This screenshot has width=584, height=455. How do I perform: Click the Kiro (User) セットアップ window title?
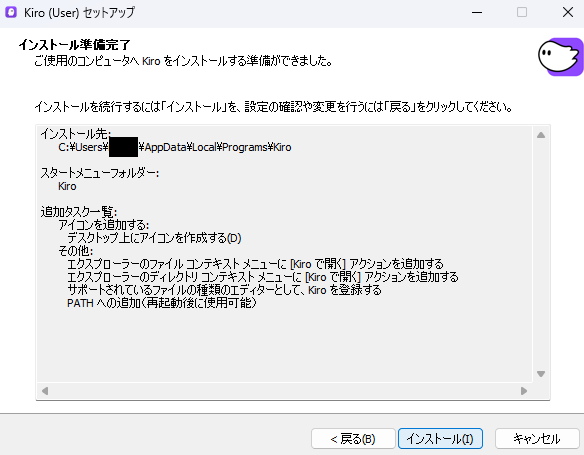(79, 13)
